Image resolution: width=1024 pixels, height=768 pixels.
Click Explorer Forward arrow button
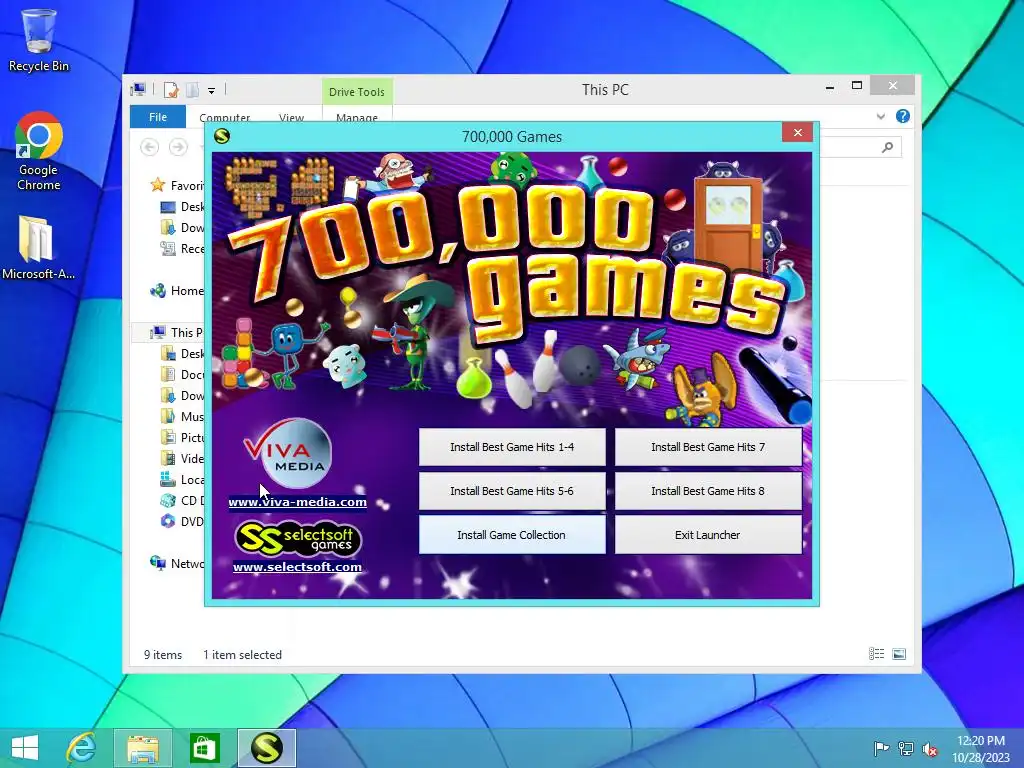tap(178, 147)
